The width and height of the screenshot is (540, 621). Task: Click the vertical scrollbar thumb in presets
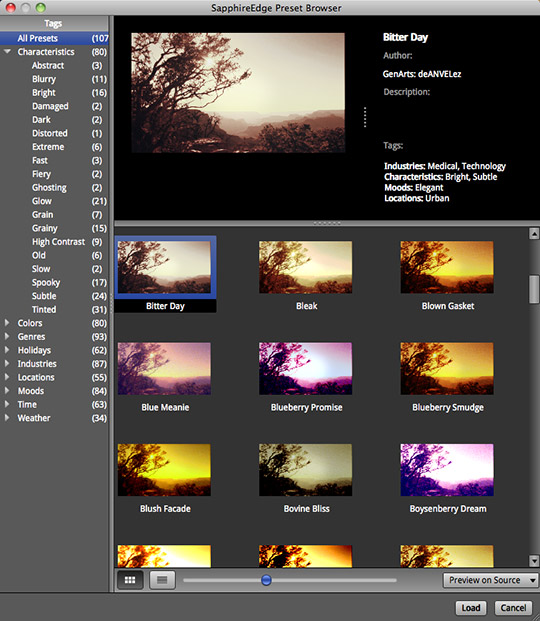534,290
